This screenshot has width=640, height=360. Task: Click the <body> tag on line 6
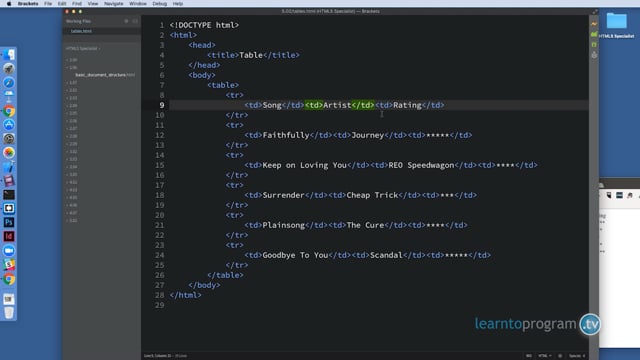point(202,75)
